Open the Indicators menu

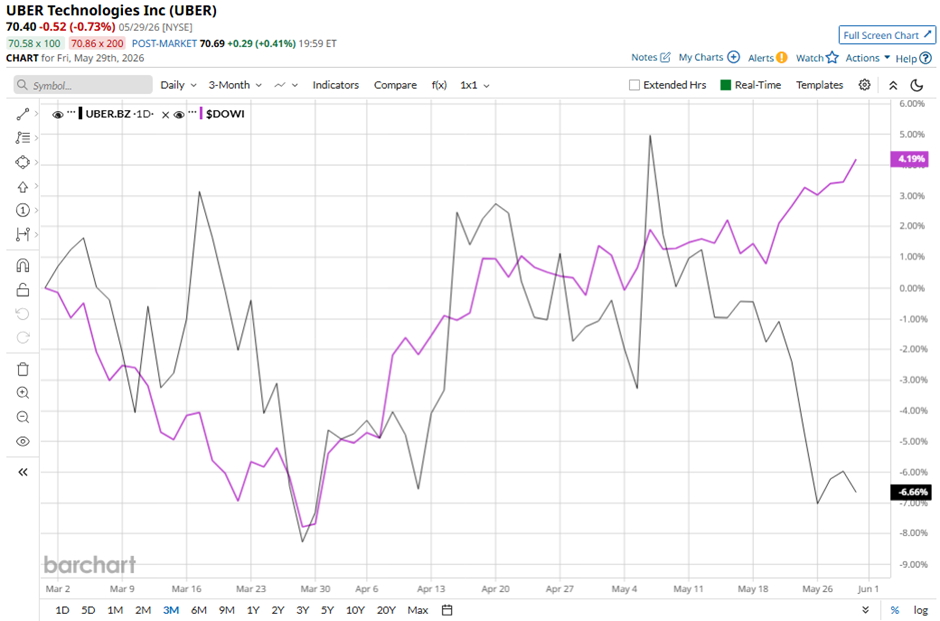[336, 85]
